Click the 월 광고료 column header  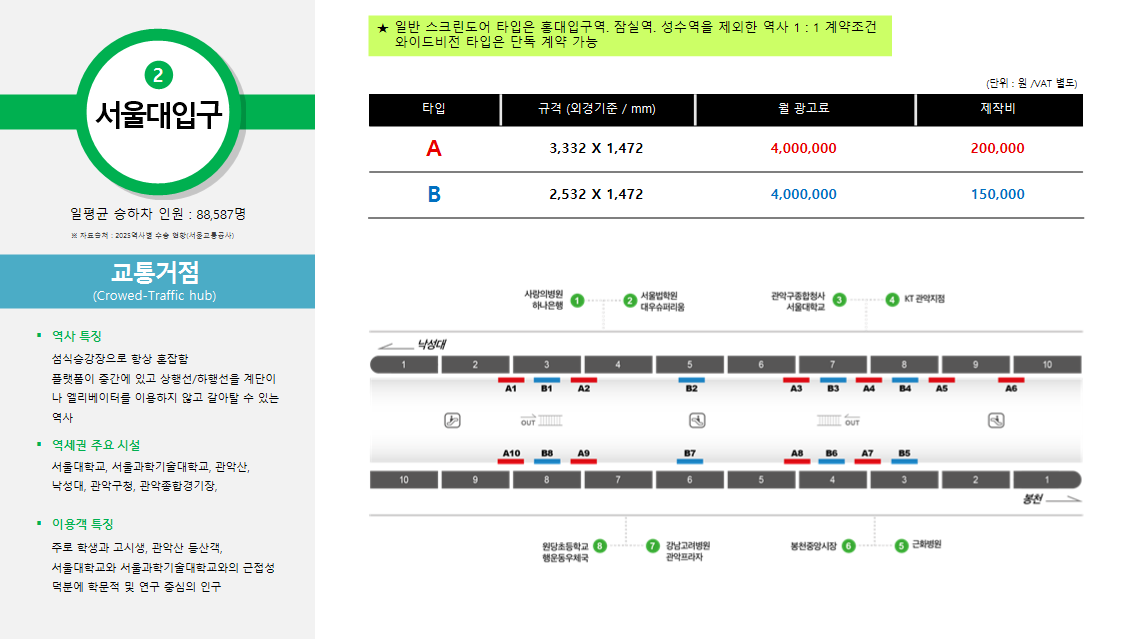click(x=804, y=109)
